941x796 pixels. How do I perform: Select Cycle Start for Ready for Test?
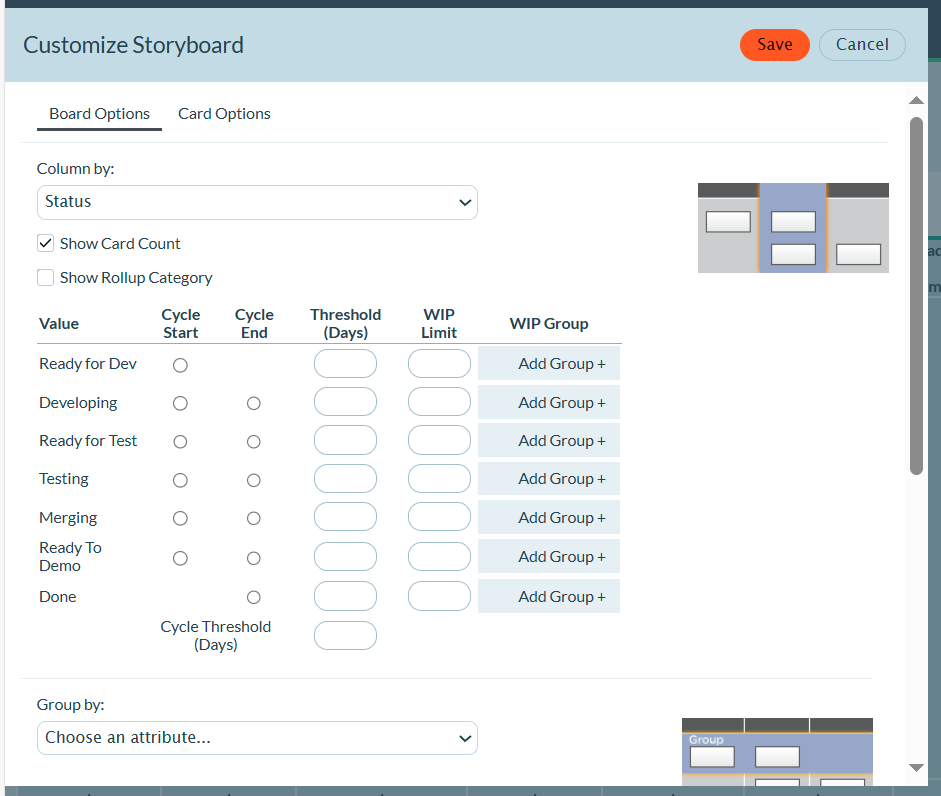click(x=180, y=442)
